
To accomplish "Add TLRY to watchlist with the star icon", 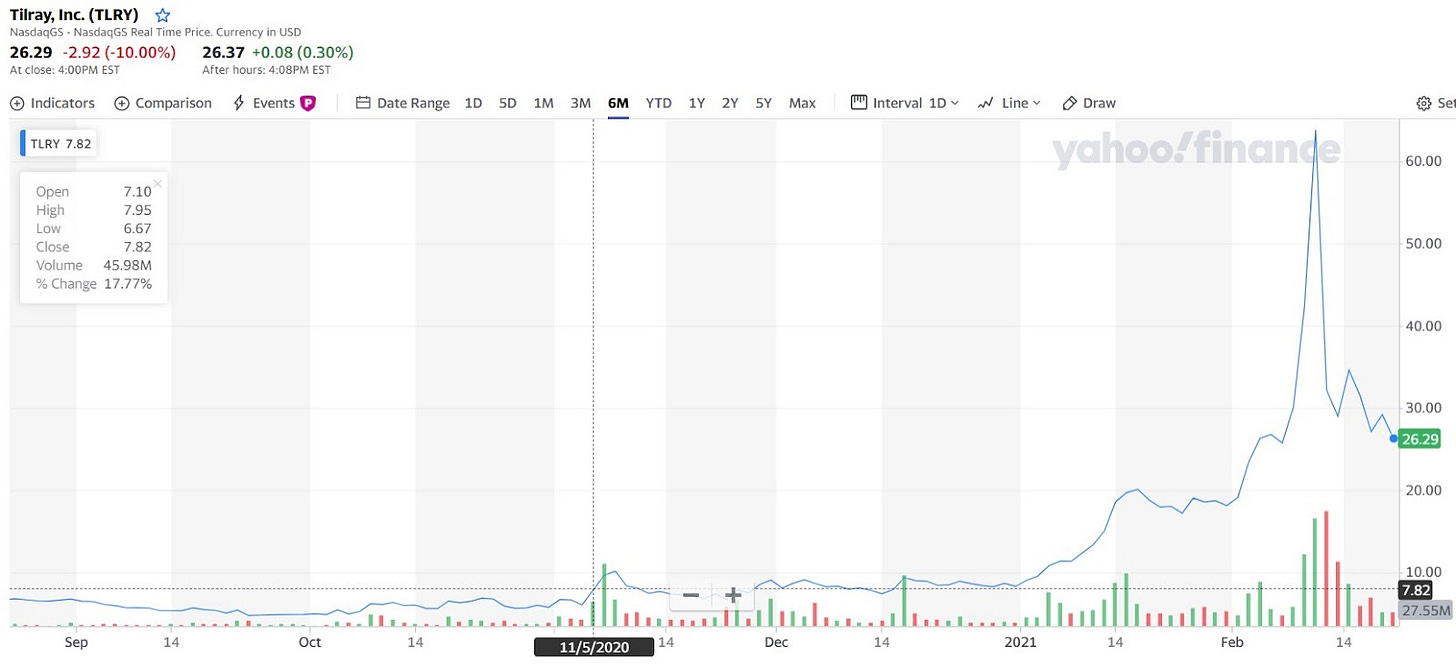I will coord(163,16).
